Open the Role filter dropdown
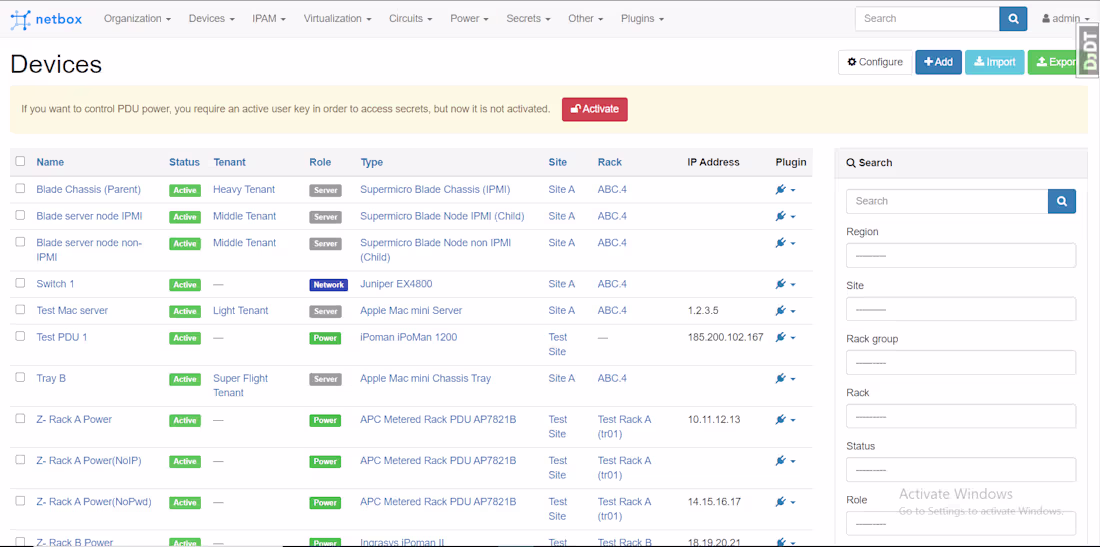 point(960,524)
